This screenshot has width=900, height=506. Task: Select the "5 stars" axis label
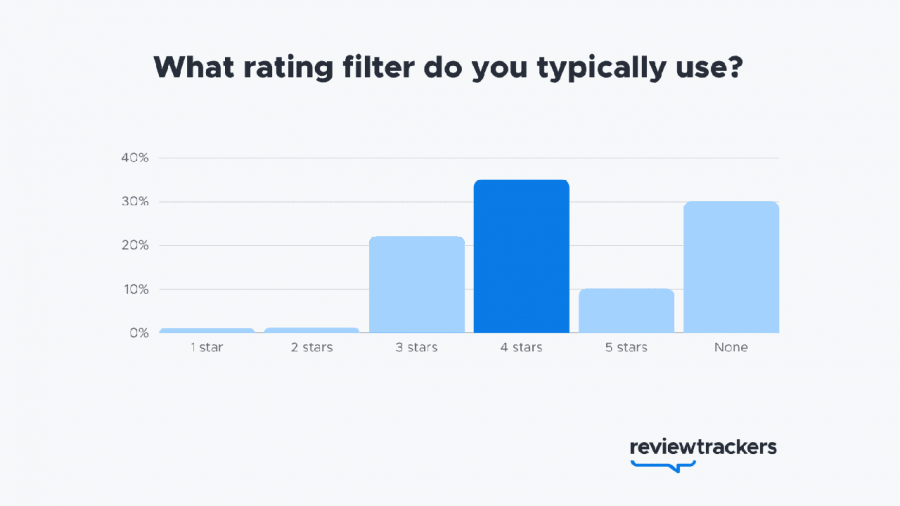click(626, 348)
